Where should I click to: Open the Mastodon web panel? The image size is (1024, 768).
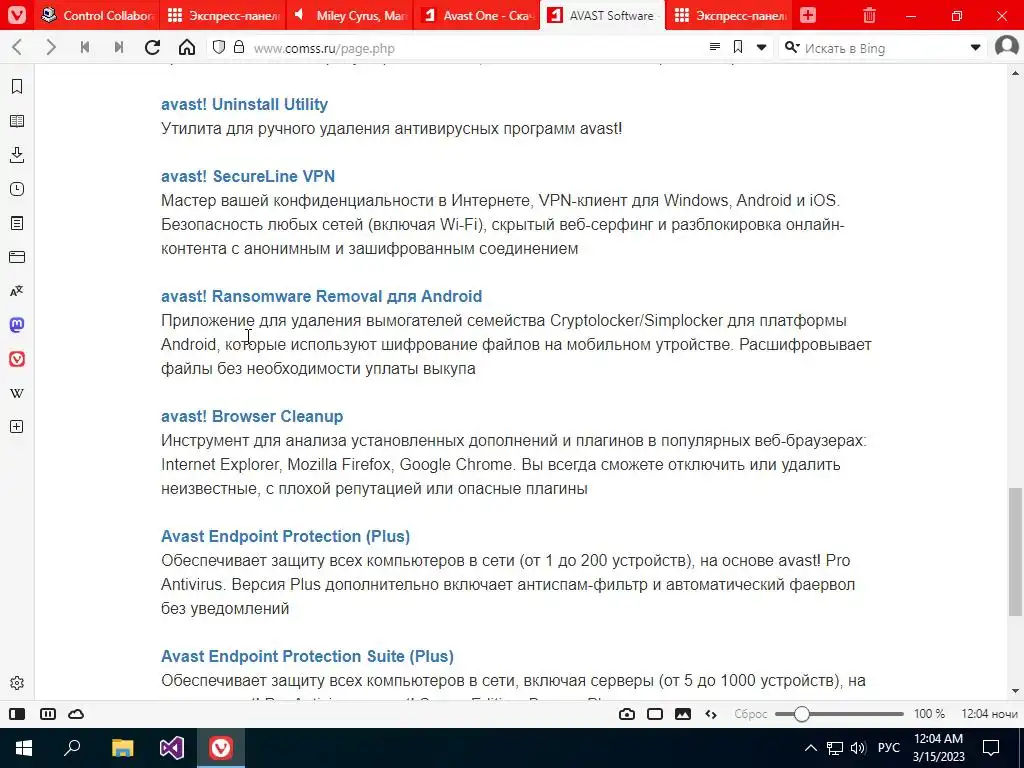(17, 325)
